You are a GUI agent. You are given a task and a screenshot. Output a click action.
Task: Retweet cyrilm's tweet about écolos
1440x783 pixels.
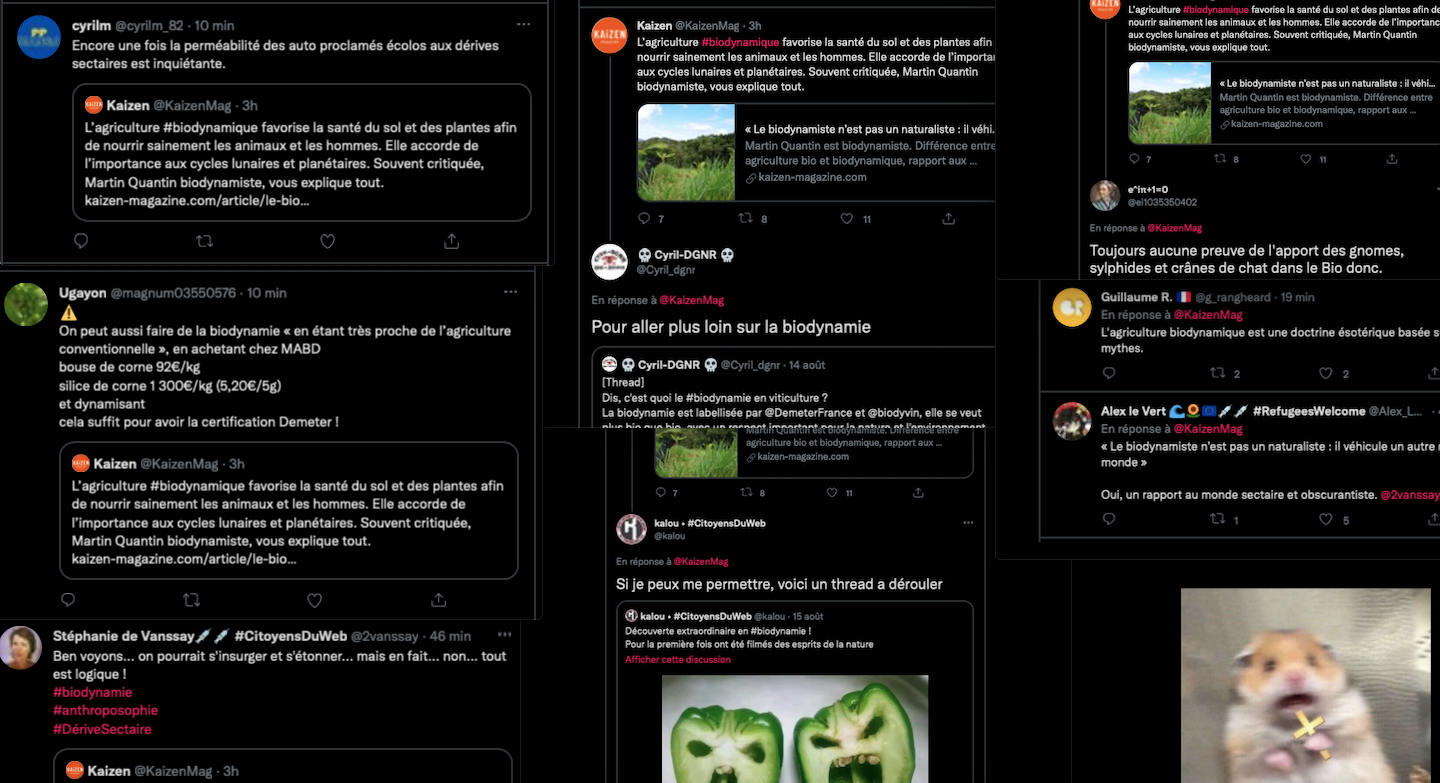tap(204, 241)
